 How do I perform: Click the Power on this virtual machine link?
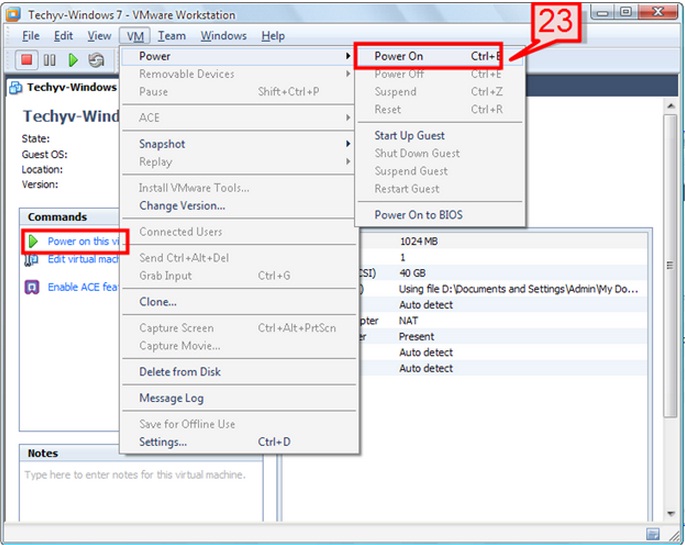point(83,241)
